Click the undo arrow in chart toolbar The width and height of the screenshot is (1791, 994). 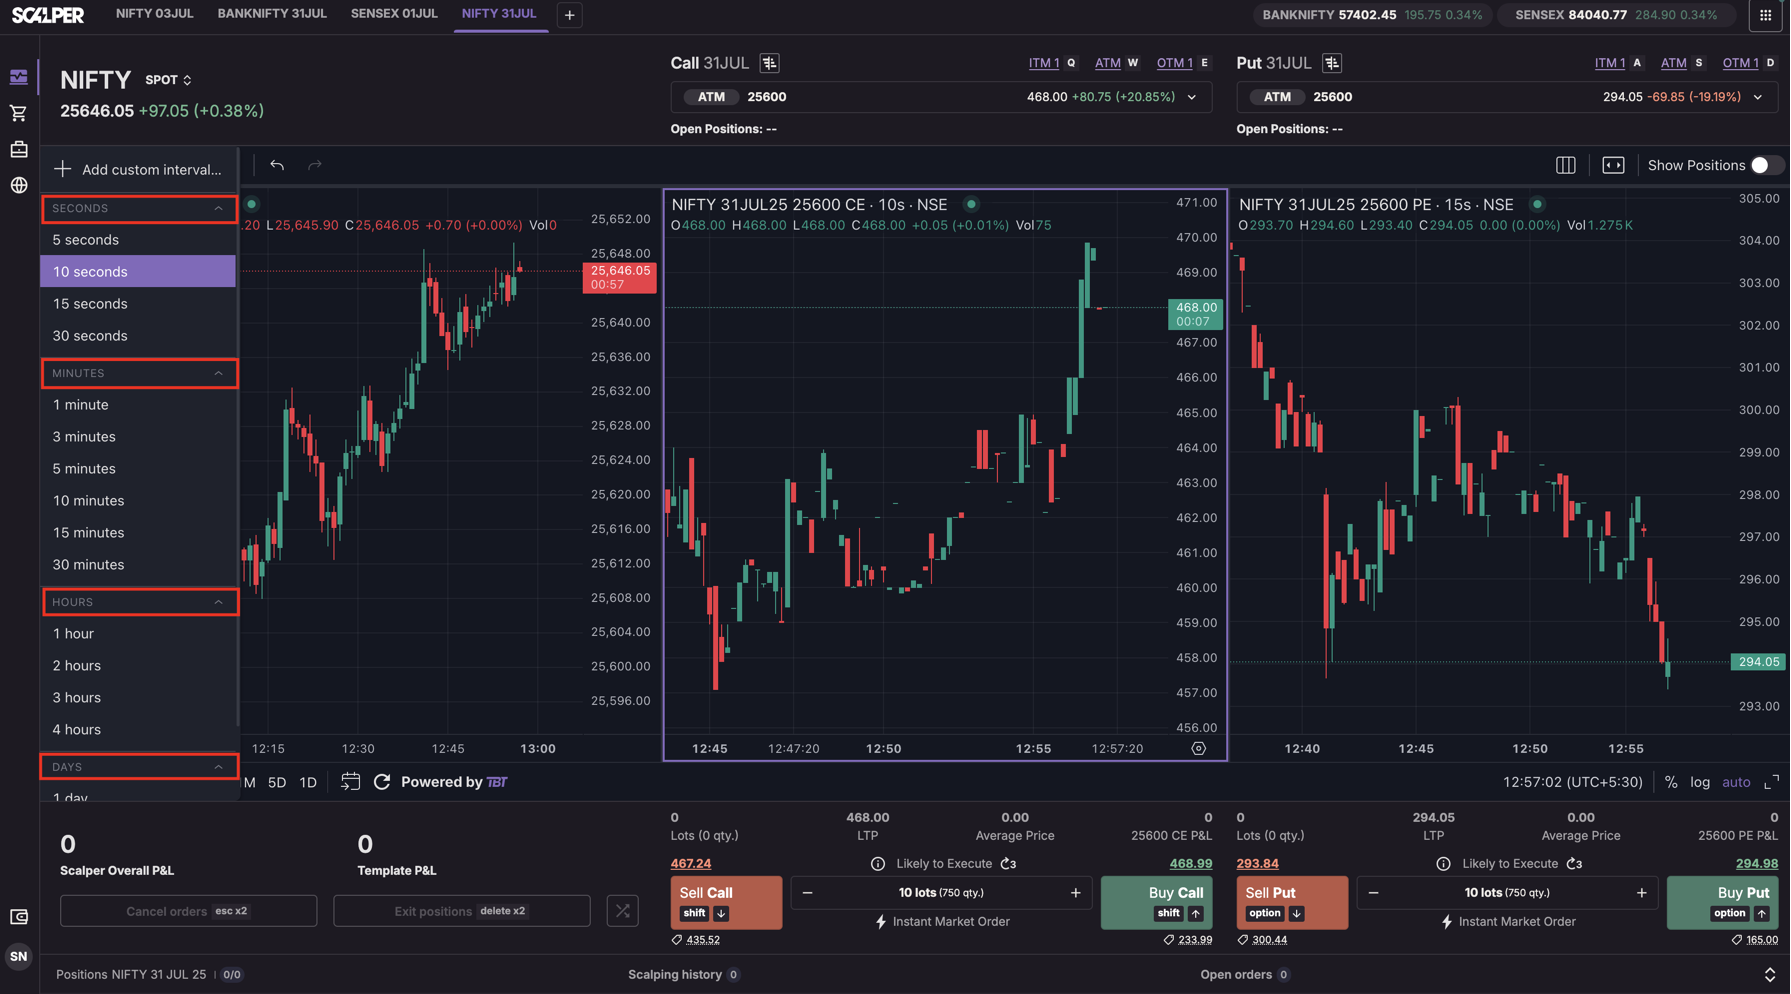[x=277, y=165]
